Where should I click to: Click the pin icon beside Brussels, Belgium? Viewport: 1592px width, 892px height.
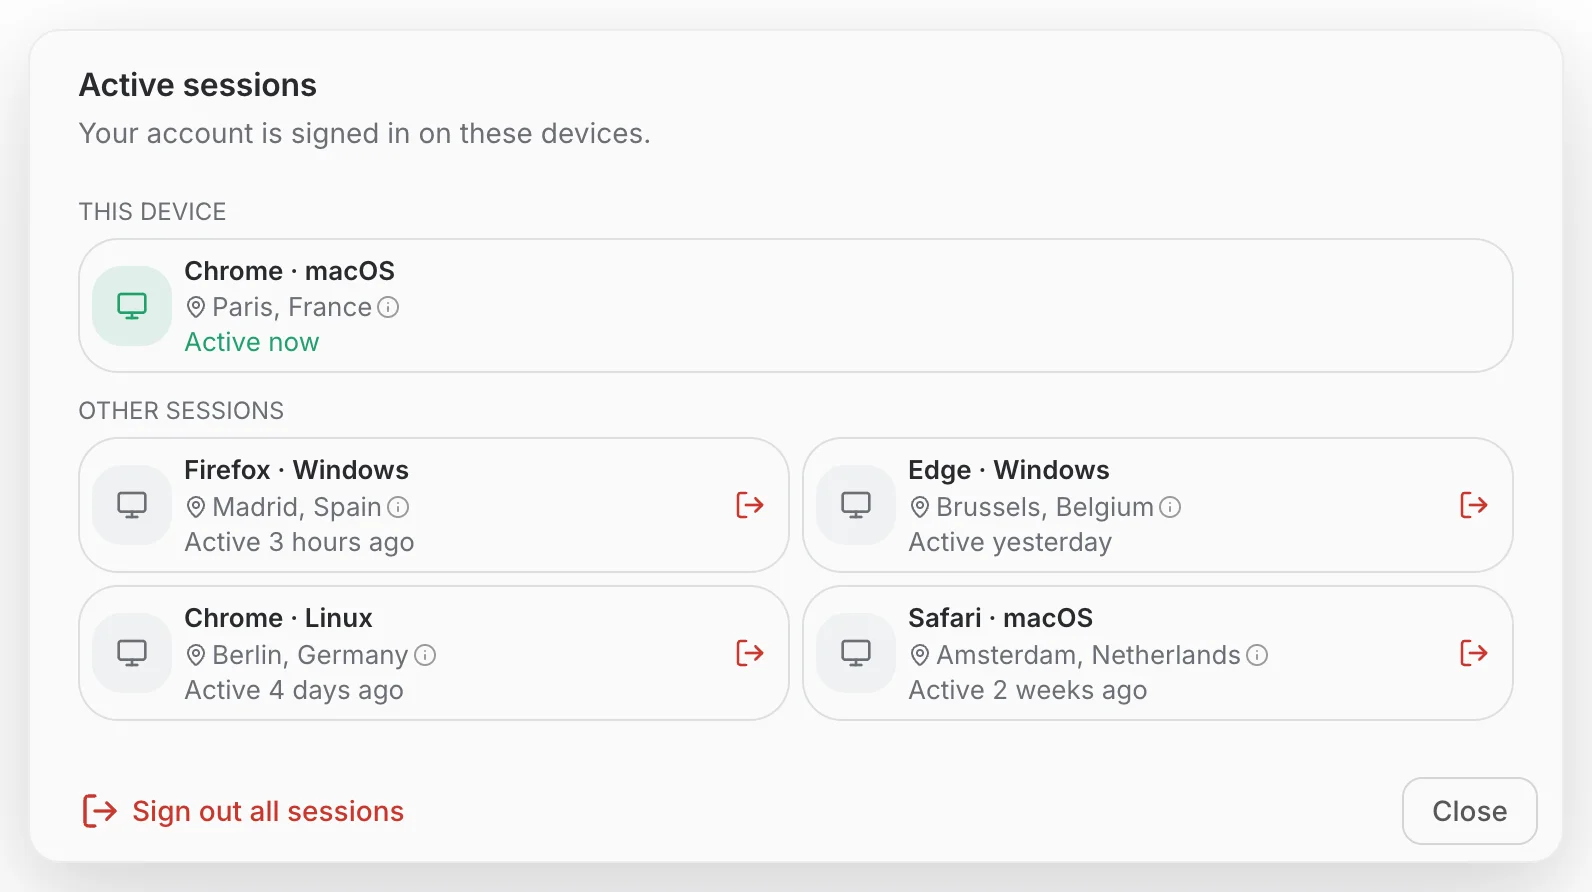tap(920, 507)
